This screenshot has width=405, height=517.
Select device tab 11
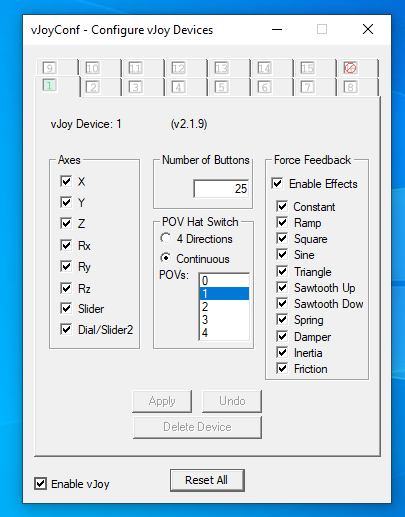(x=143, y=68)
